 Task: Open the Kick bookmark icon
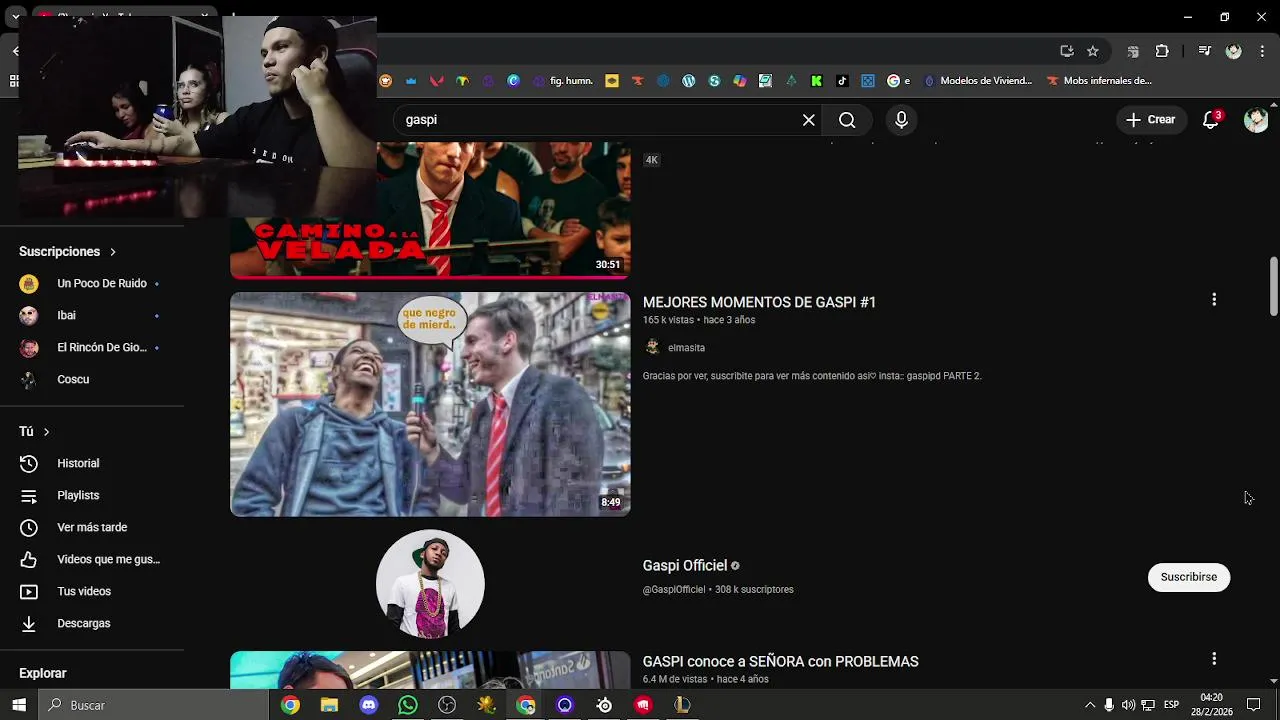pos(817,81)
